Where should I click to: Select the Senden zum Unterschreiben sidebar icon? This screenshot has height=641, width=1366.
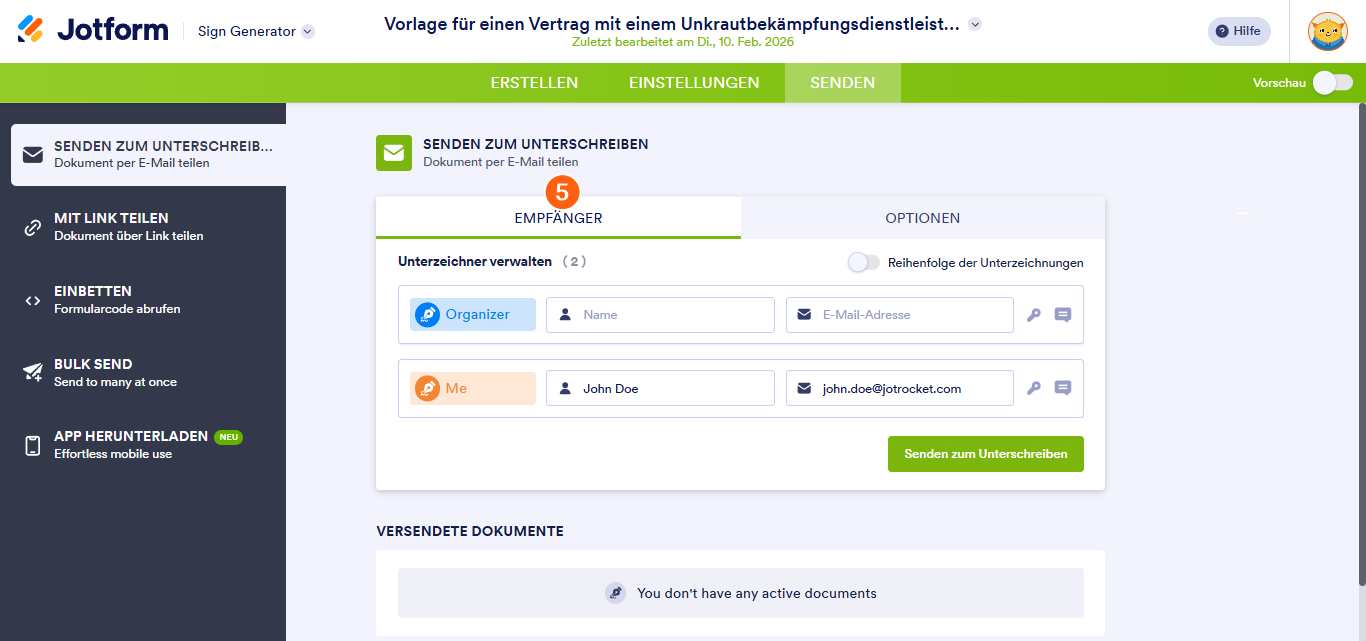(x=33, y=155)
